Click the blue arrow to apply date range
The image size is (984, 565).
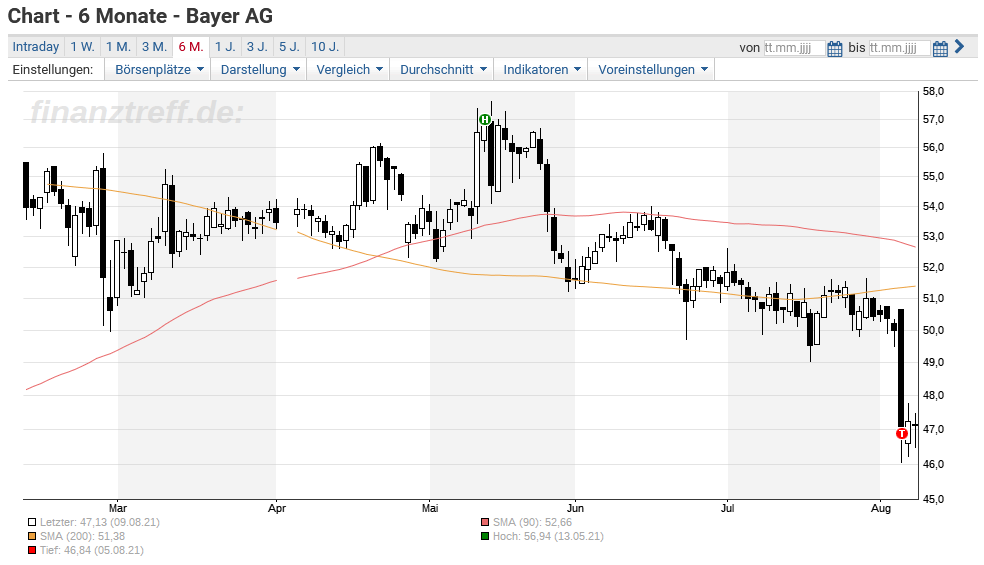click(x=959, y=46)
